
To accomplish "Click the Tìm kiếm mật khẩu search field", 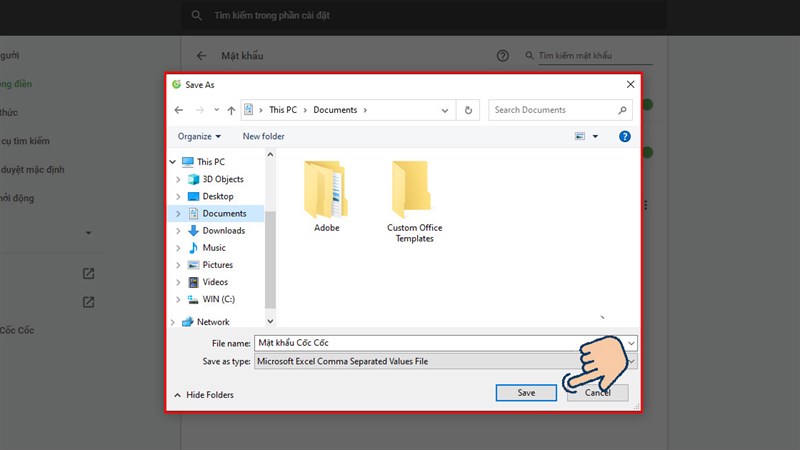I will (595, 56).
